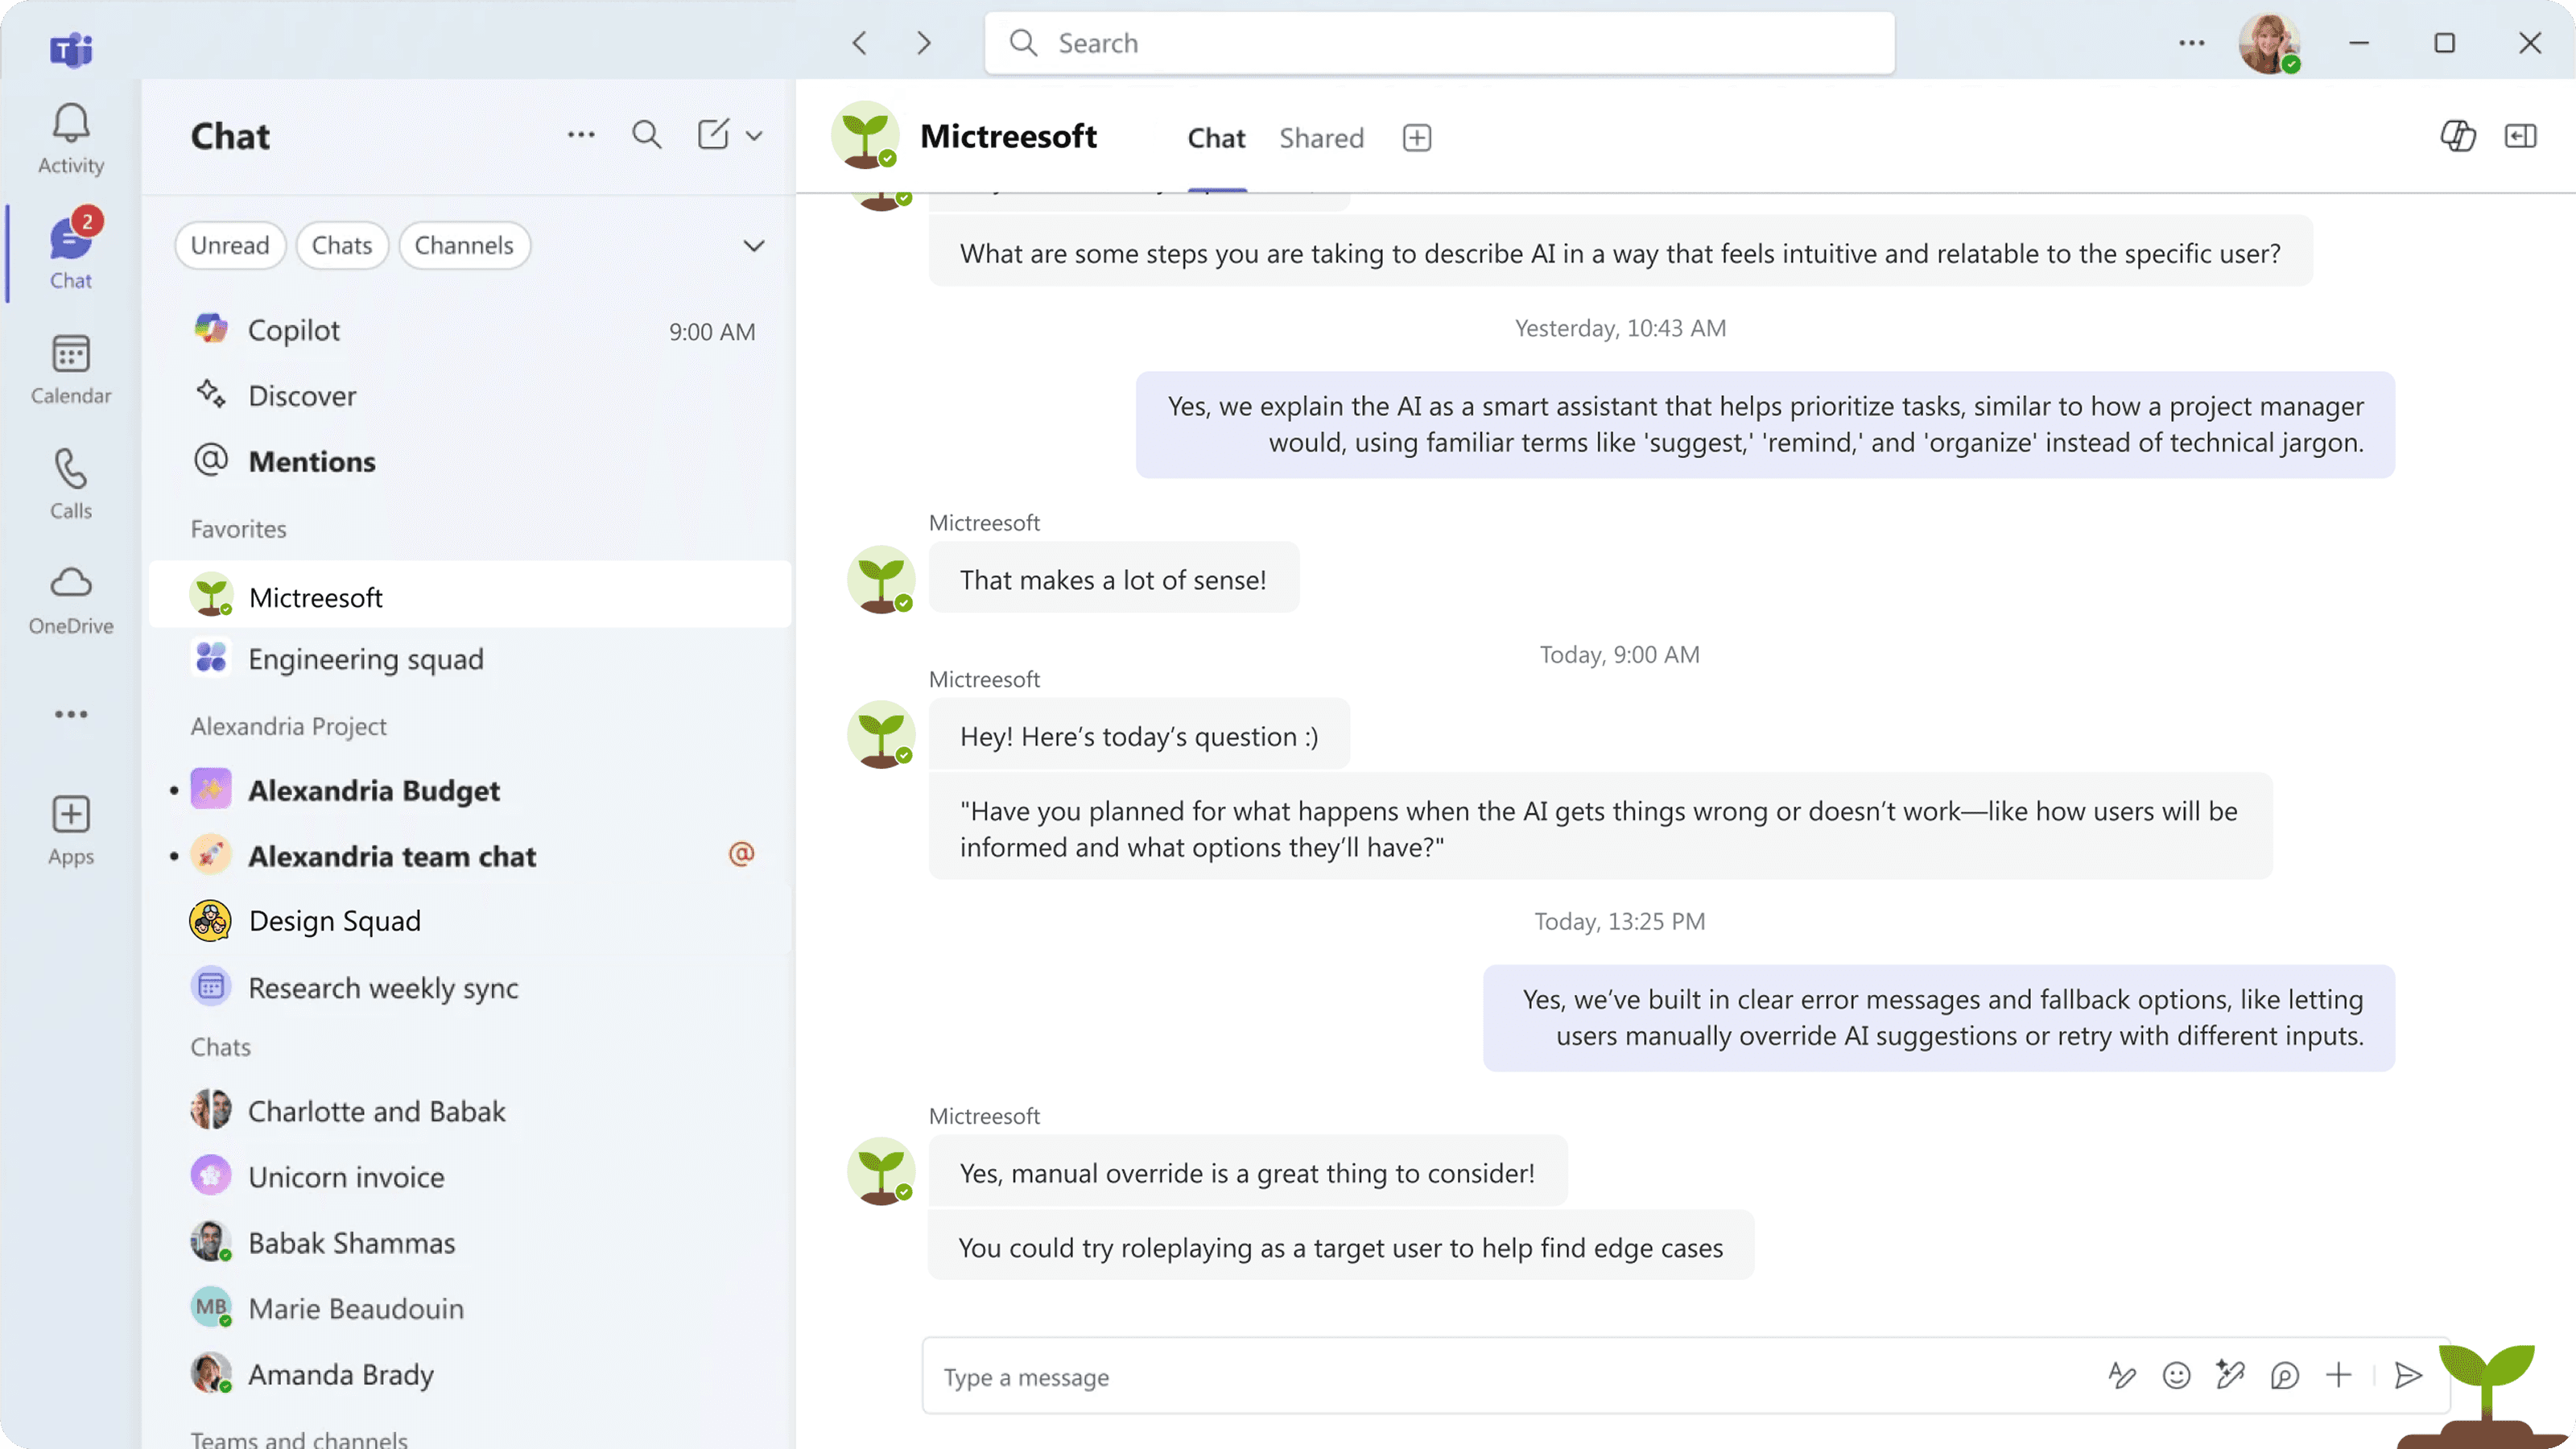
Task: Add a tab with plus icon
Action: (x=1417, y=138)
